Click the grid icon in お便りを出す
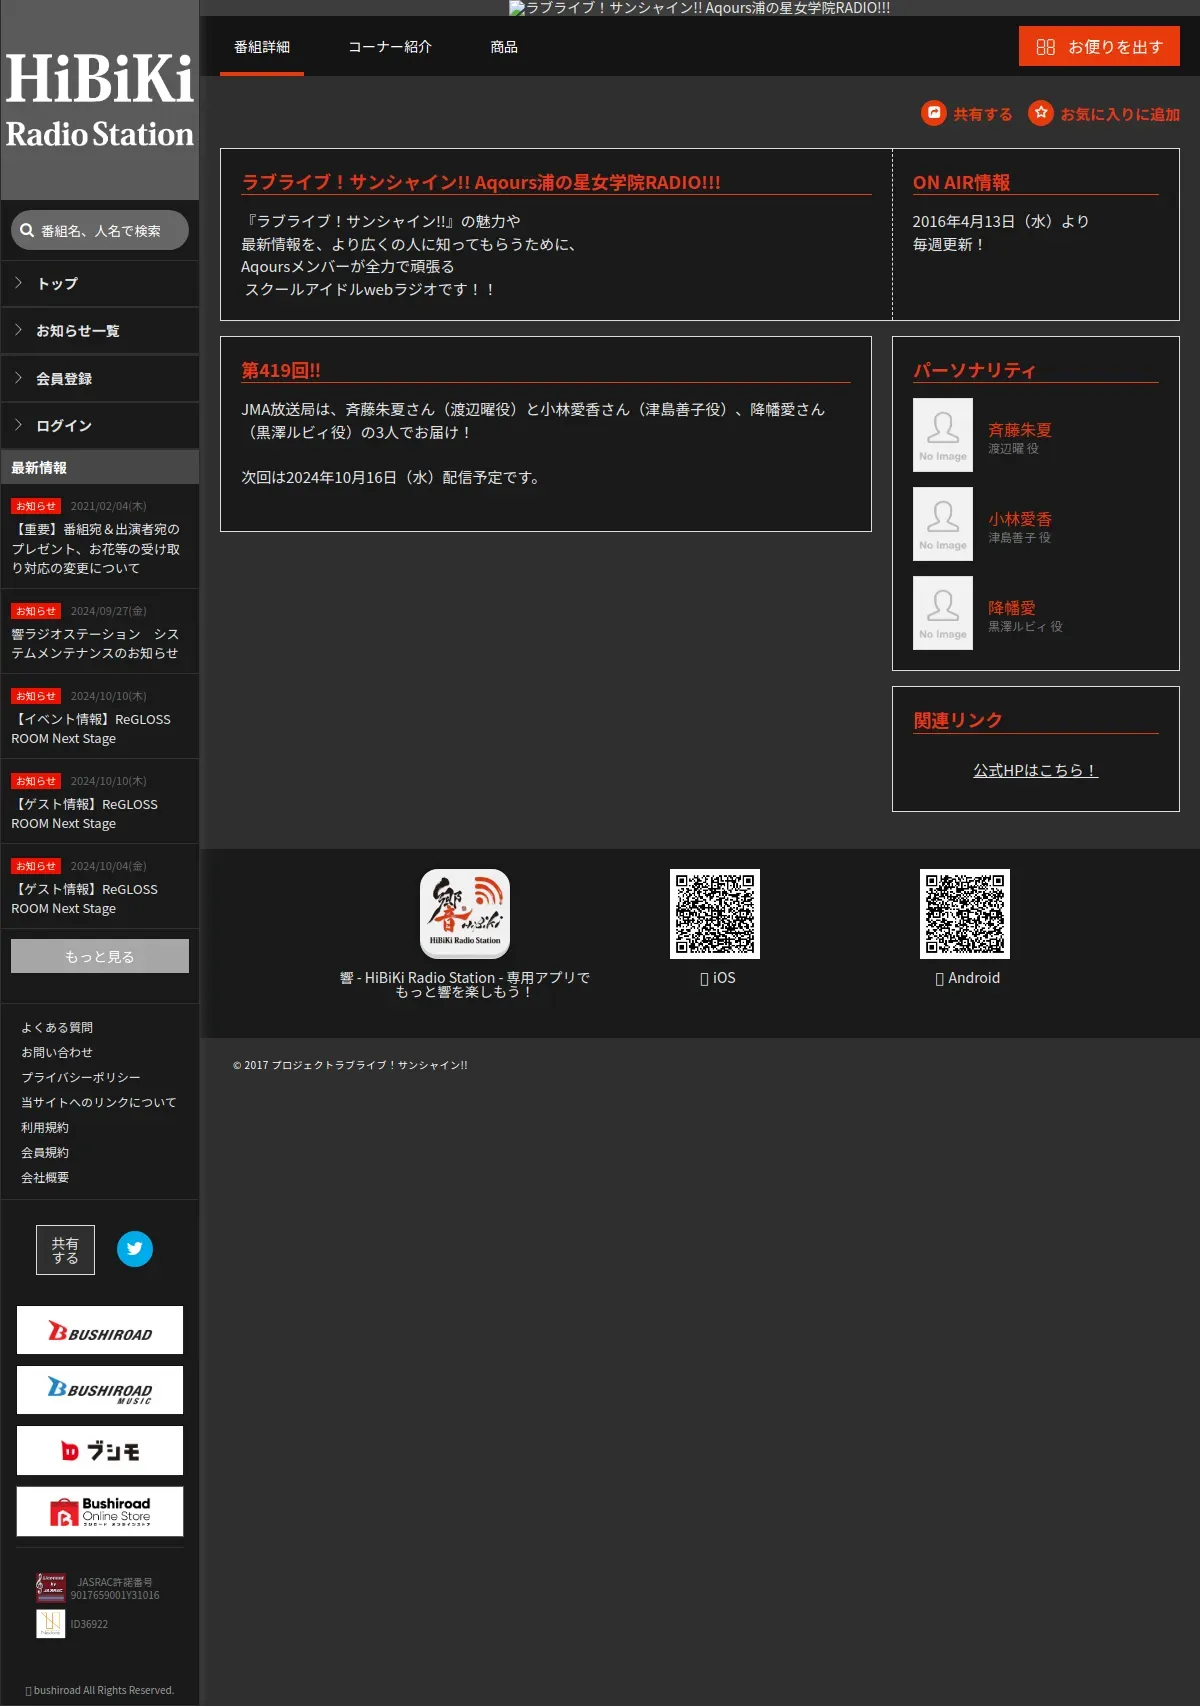Image resolution: width=1200 pixels, height=1706 pixels. [1046, 47]
